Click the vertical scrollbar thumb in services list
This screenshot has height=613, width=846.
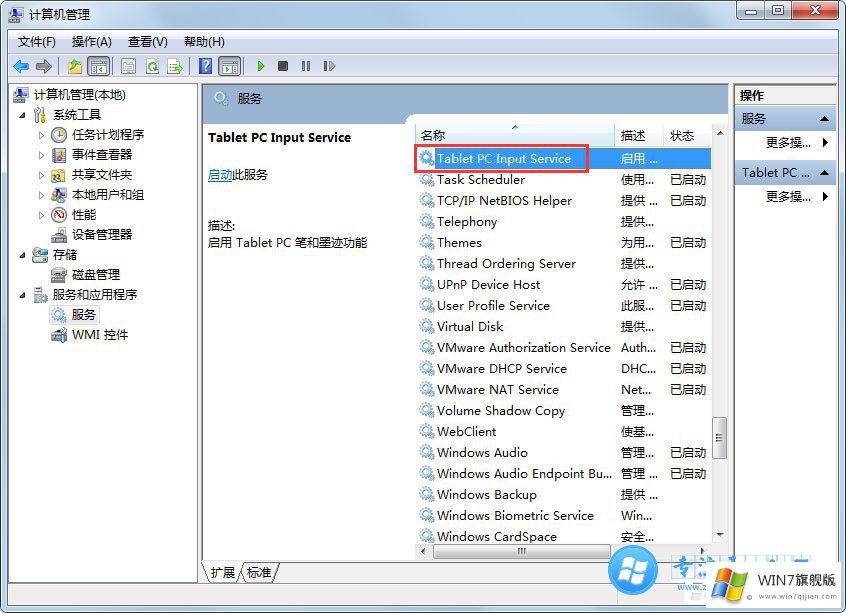tap(719, 438)
